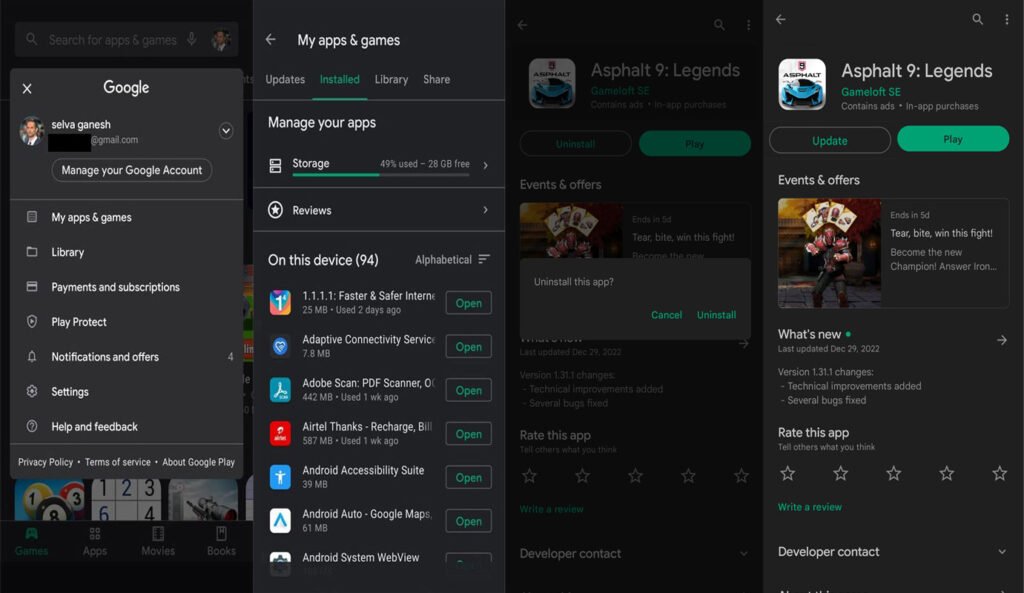
Task: Select the Share tab
Action: pyautogui.click(x=436, y=80)
